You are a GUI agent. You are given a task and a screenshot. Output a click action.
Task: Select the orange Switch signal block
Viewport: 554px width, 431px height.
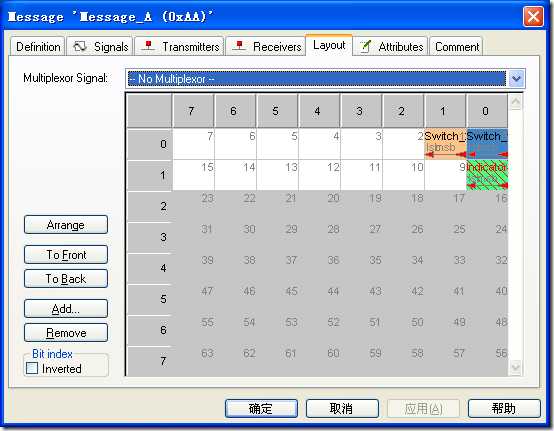445,144
